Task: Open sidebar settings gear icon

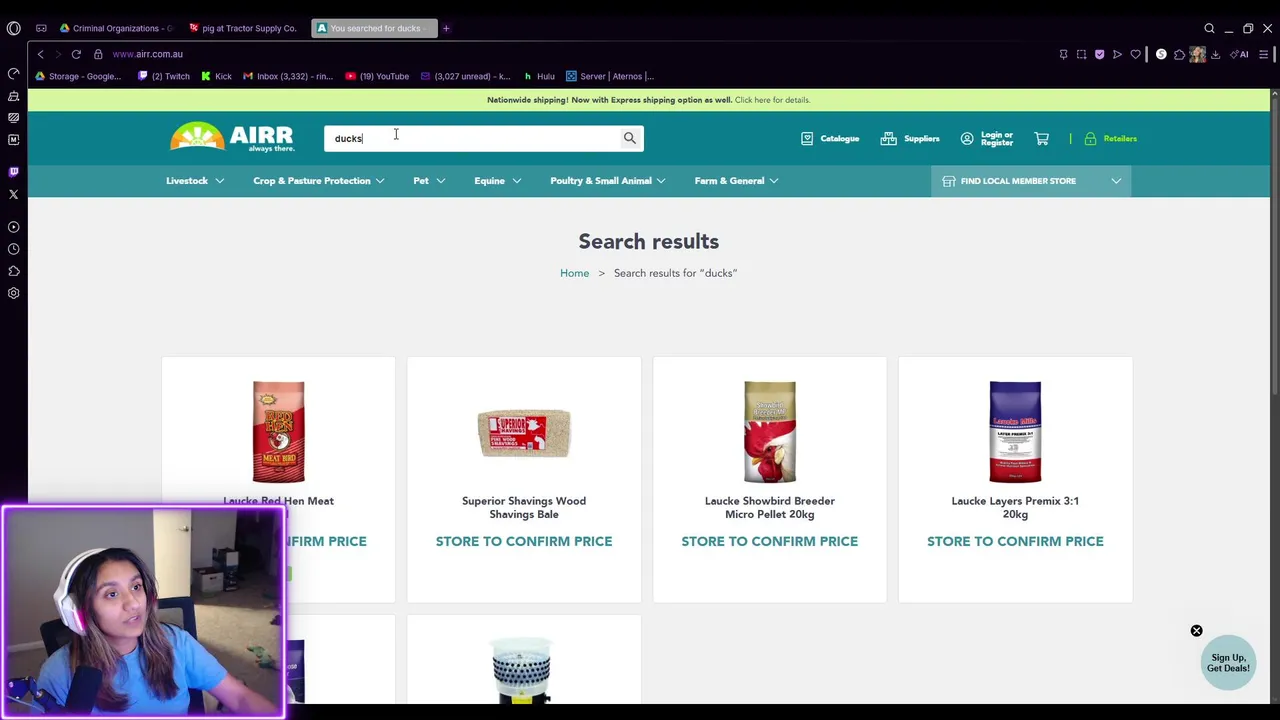Action: point(13,293)
